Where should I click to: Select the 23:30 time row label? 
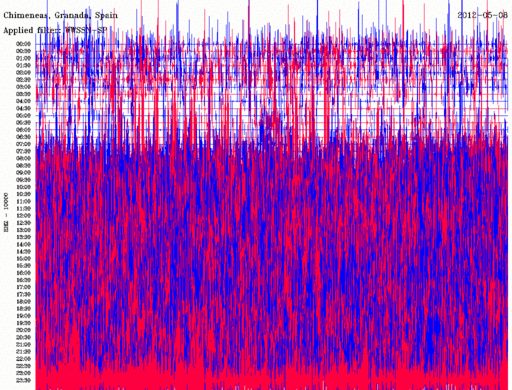(23, 380)
